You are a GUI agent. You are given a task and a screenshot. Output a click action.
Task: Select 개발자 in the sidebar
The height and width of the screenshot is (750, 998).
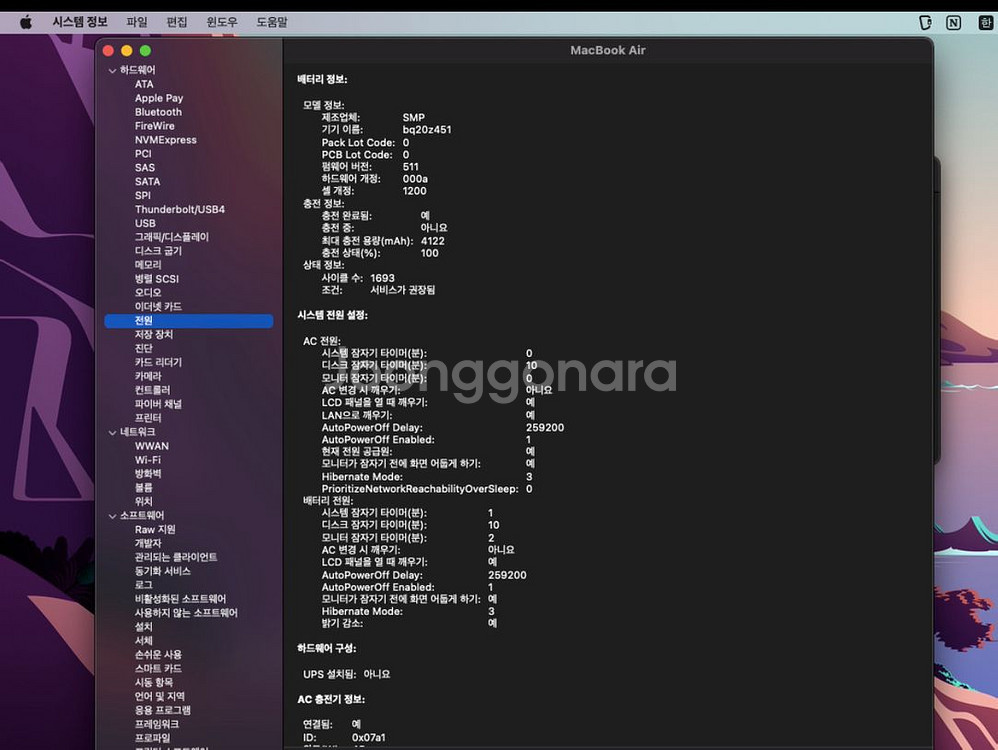(148, 544)
